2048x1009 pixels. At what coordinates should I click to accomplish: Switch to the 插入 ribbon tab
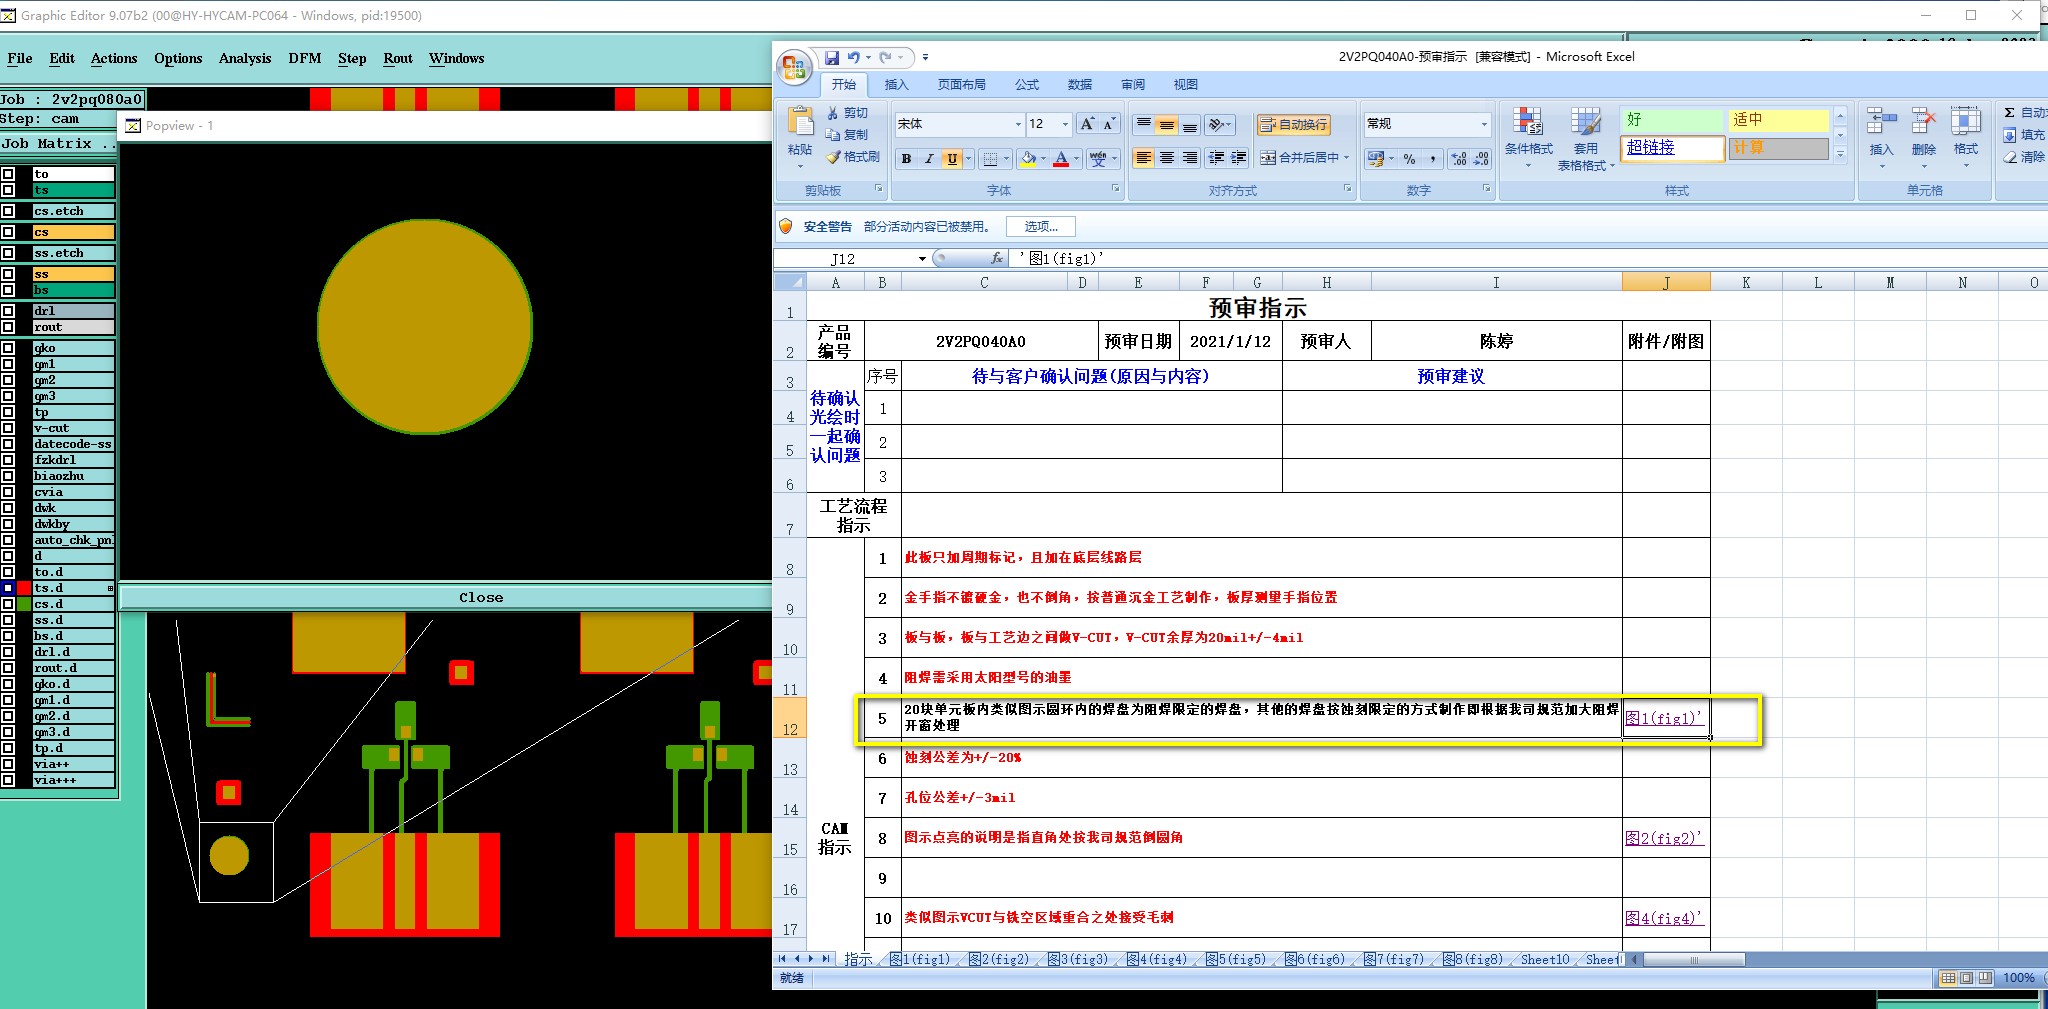[x=897, y=85]
